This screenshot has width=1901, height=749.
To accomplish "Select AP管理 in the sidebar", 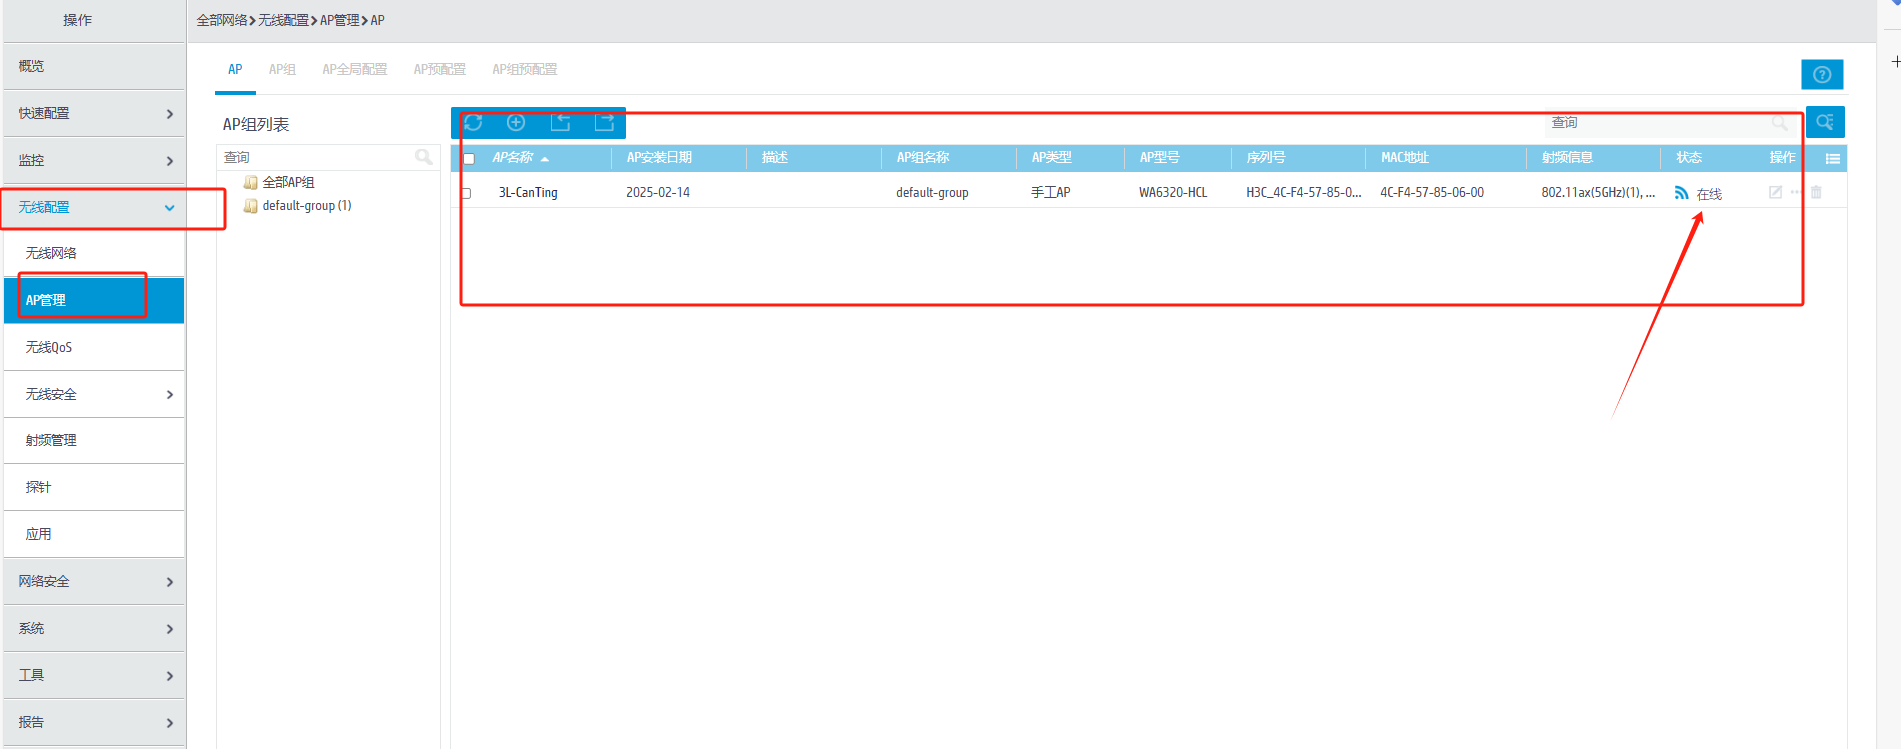I will tap(94, 300).
